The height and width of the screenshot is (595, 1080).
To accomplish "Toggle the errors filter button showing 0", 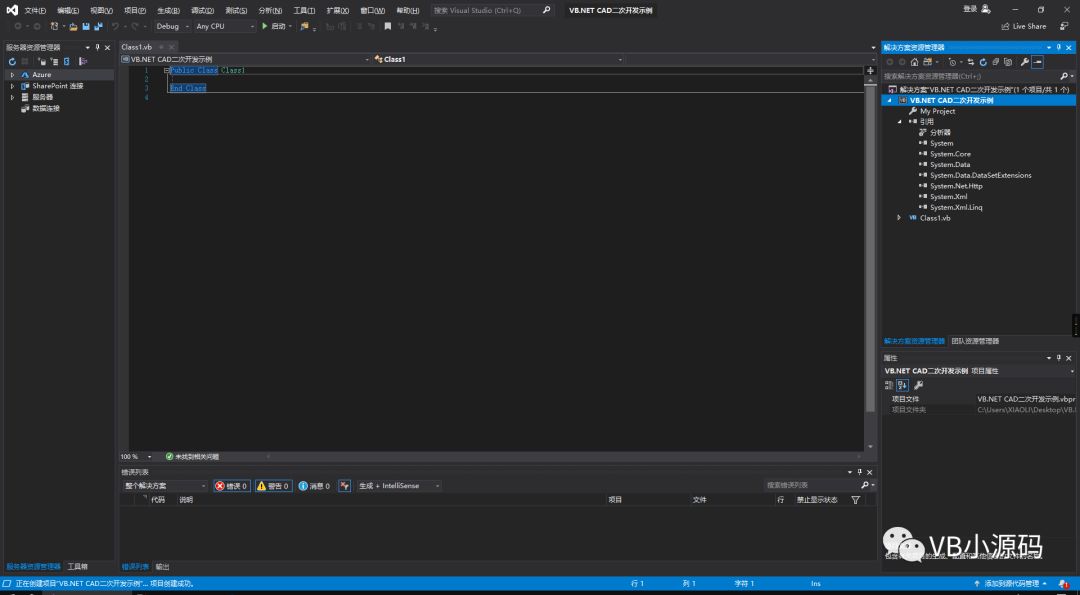I will pos(231,486).
